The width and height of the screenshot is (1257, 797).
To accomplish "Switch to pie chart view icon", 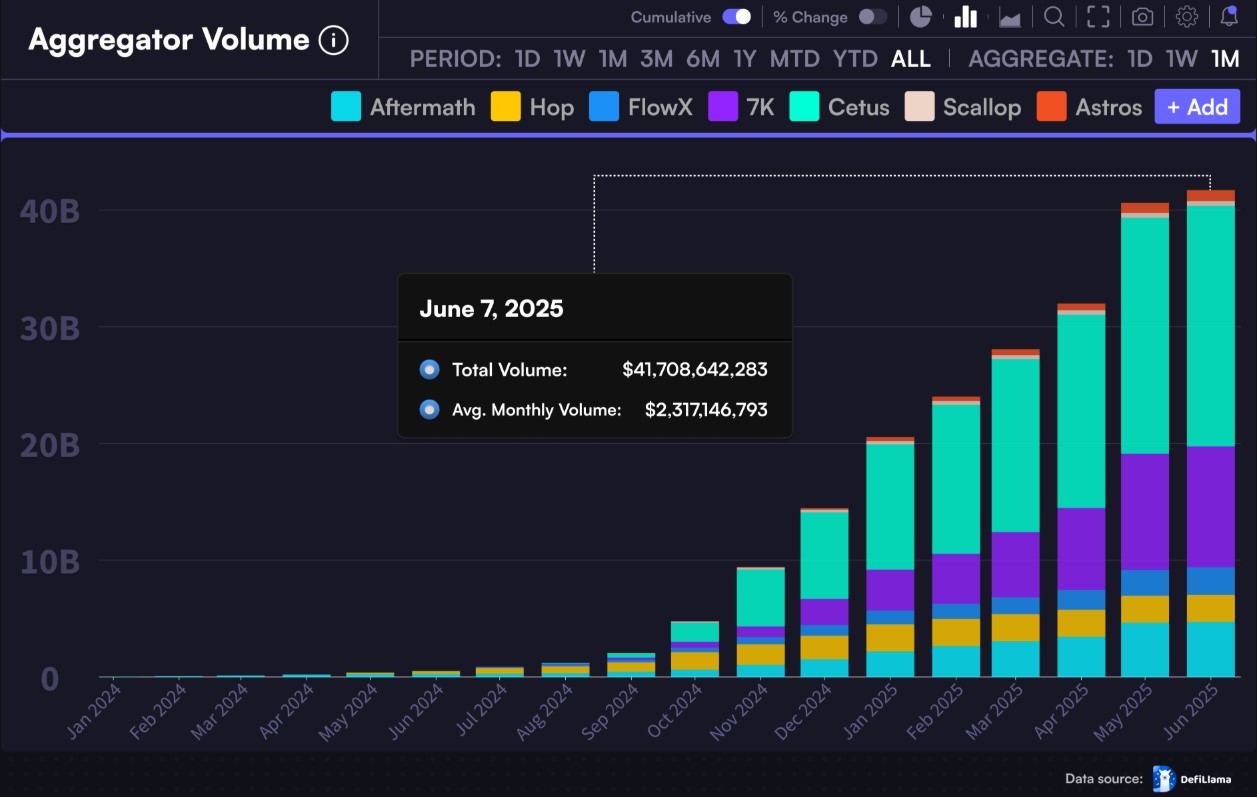I will point(921,17).
